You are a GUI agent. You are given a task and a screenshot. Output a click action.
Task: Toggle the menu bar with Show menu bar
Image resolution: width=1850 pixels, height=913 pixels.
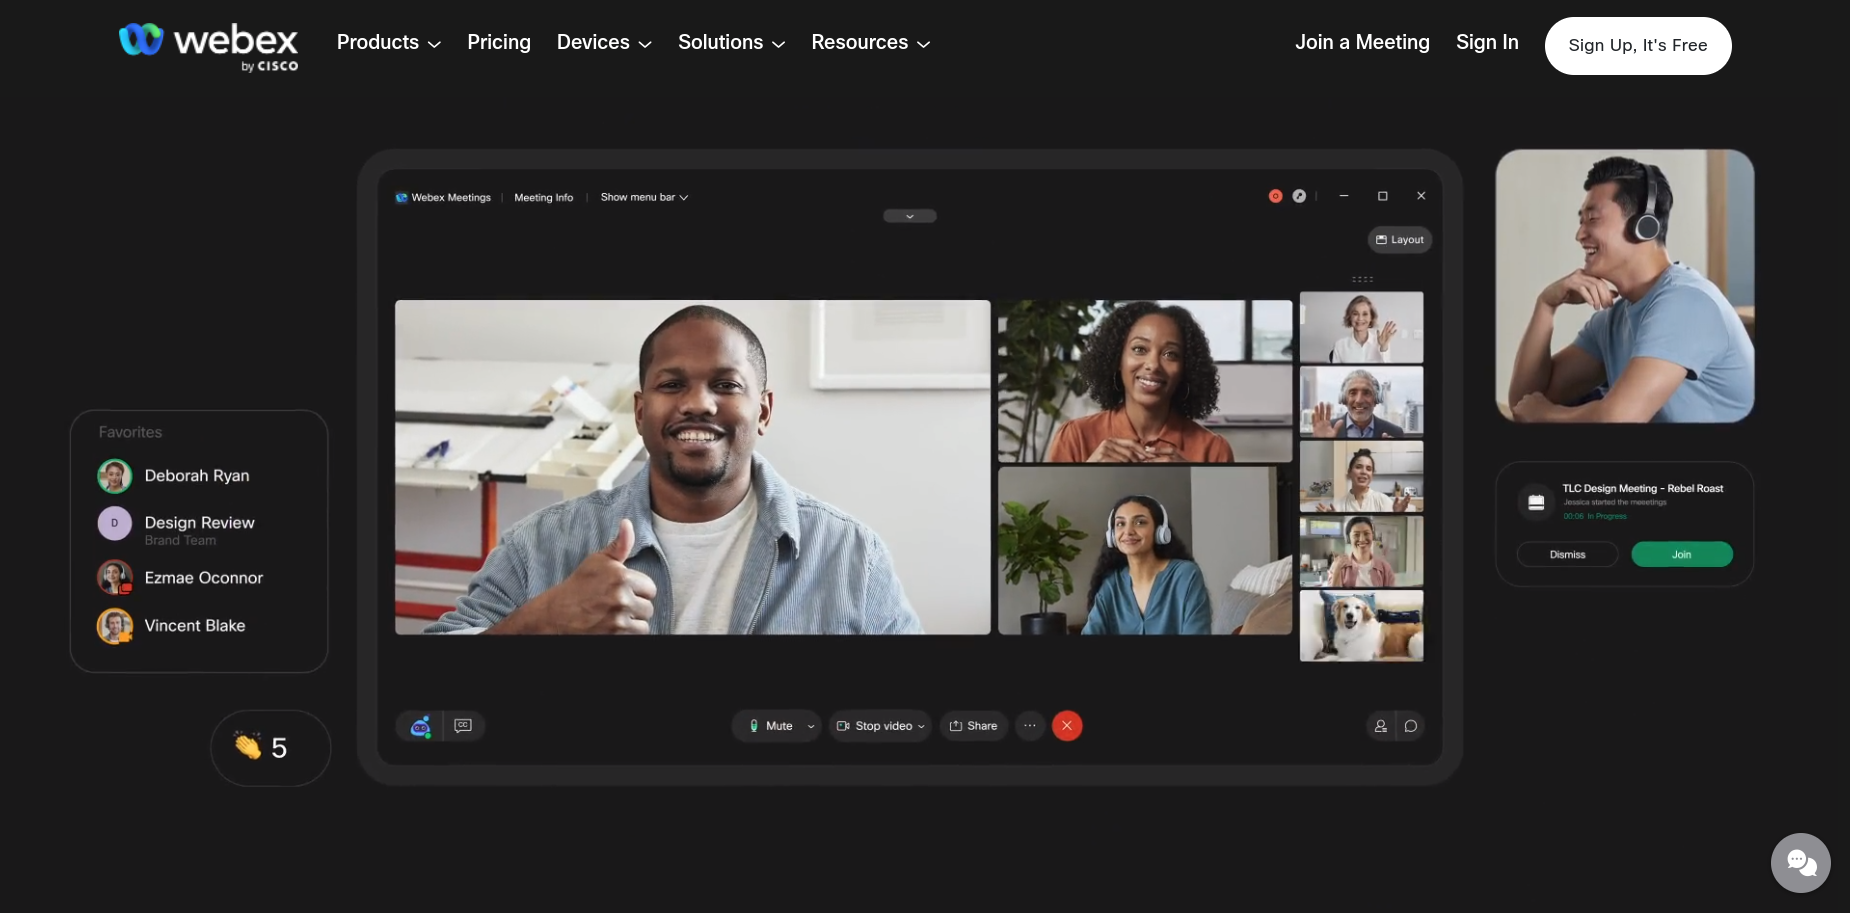click(643, 197)
